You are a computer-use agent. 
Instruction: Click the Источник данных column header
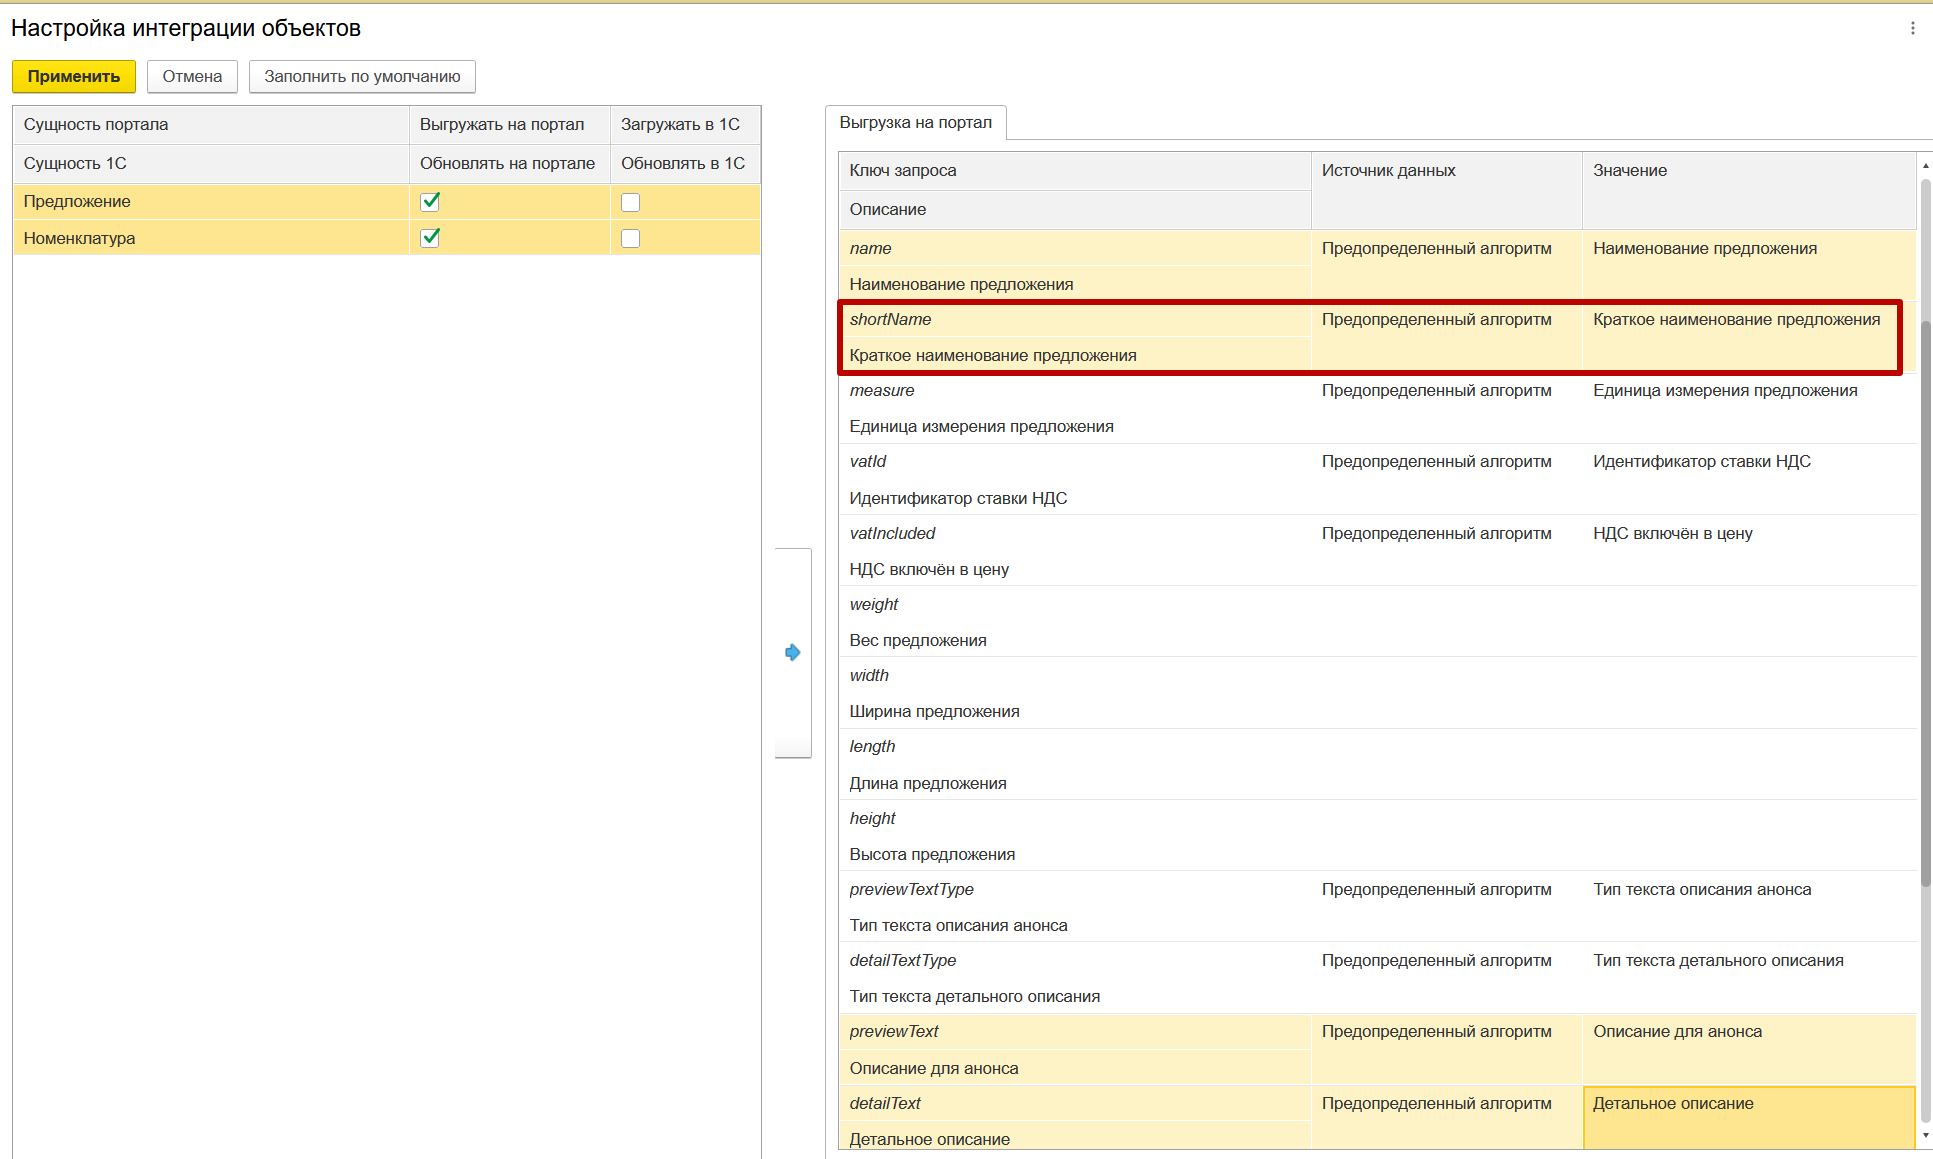1388,171
